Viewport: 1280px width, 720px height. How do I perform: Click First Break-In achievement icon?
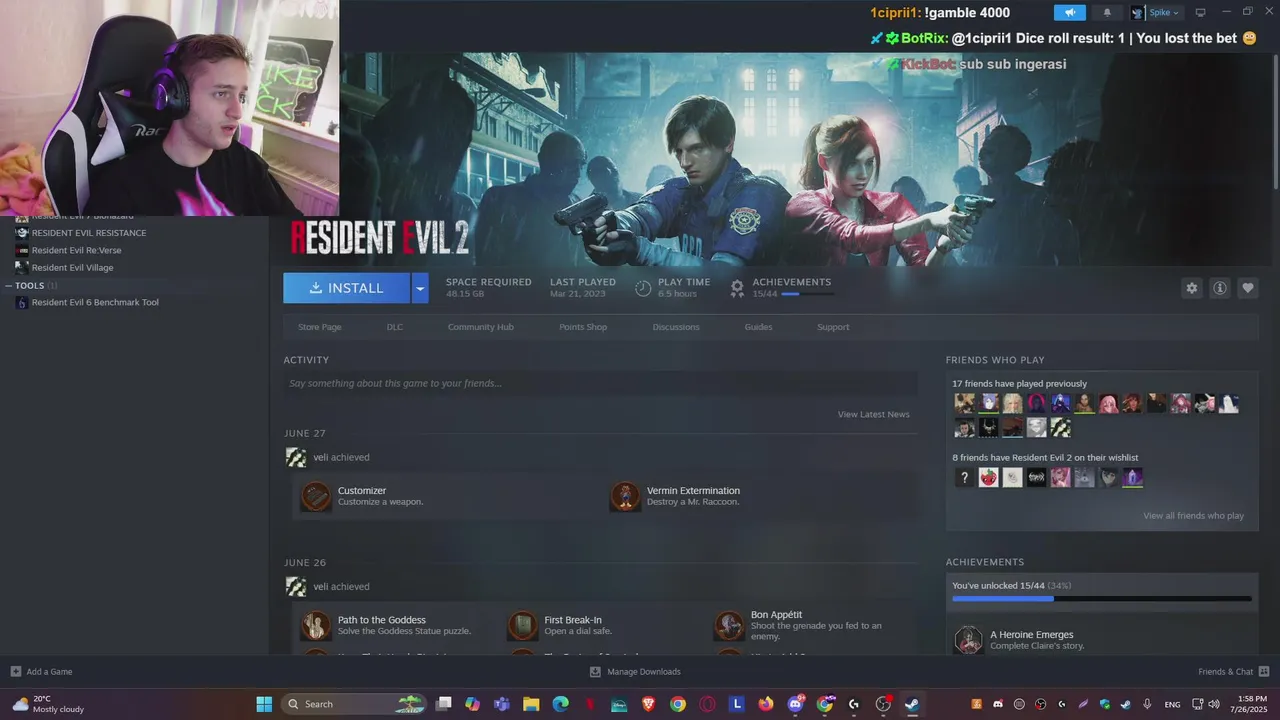tap(523, 626)
